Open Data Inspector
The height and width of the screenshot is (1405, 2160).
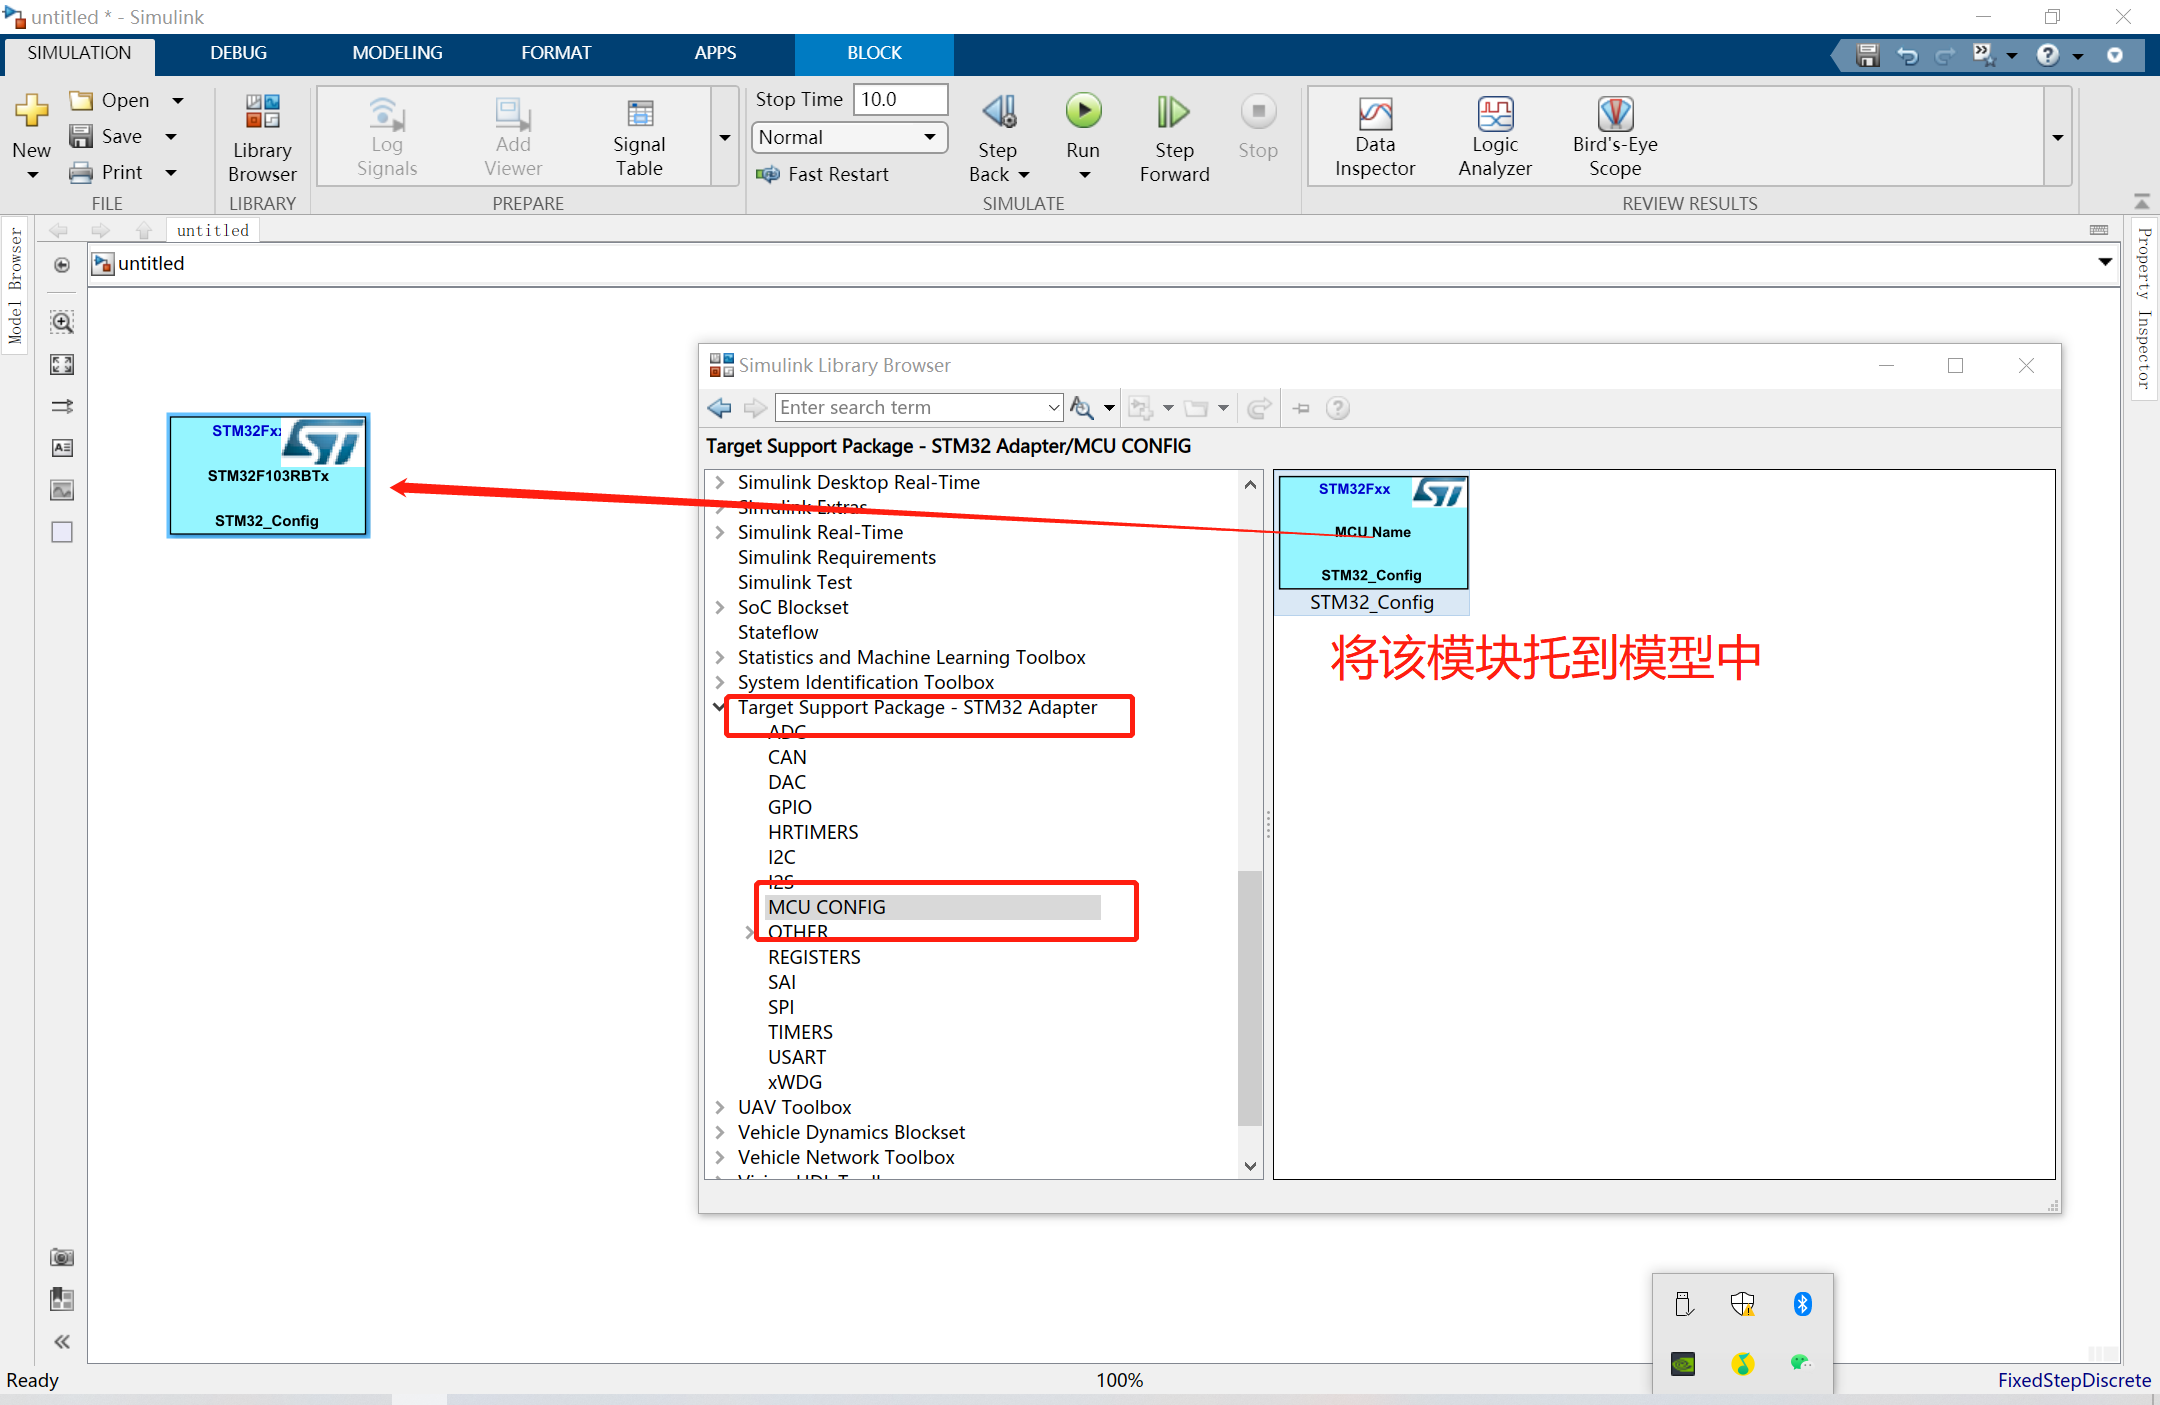click(x=1375, y=138)
